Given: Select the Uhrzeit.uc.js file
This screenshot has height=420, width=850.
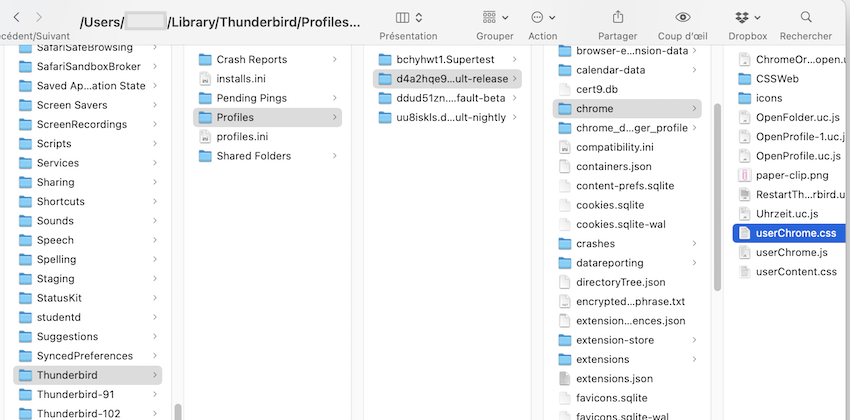Looking at the screenshot, I should point(789,214).
